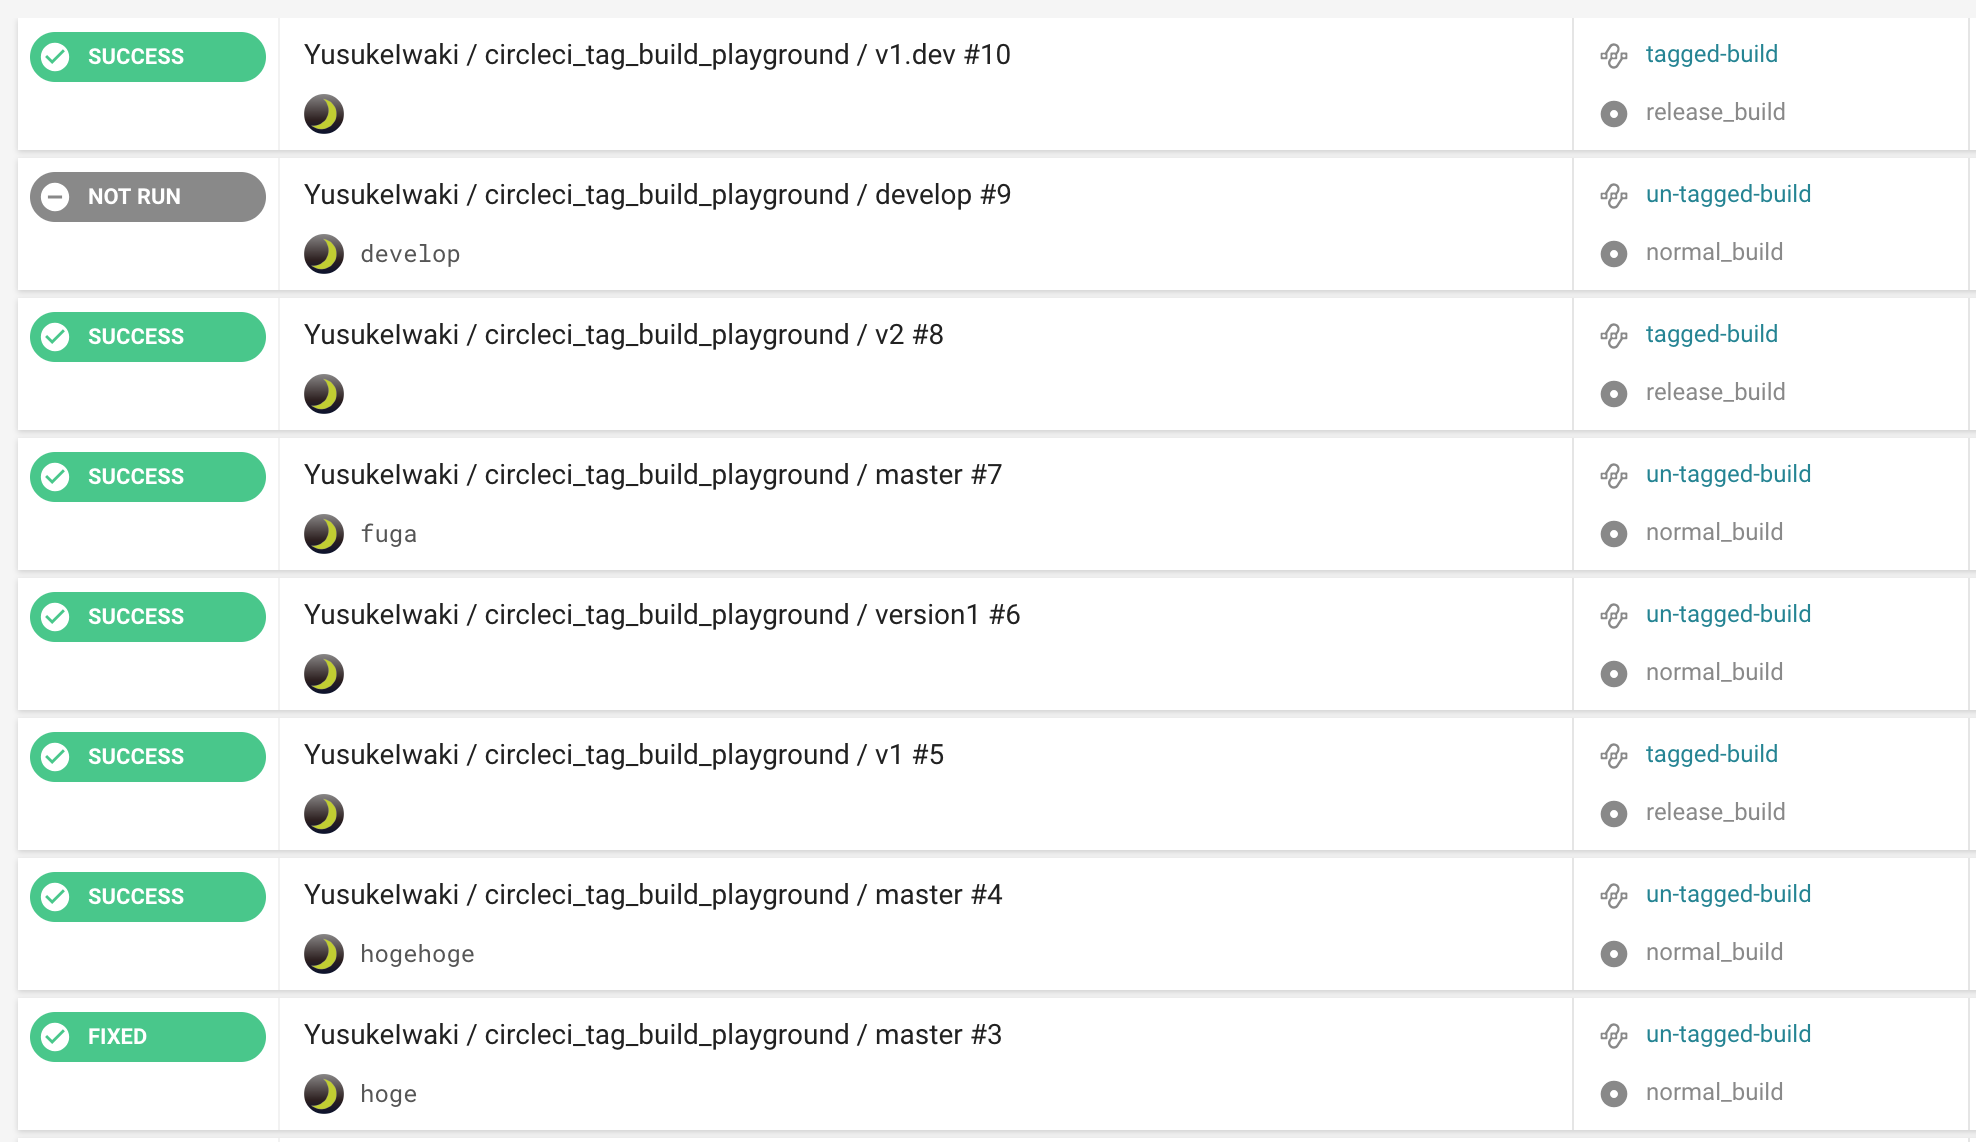This screenshot has height=1142, width=1976.
Task: Click the avatar icon beside develop branch
Action: 323,253
